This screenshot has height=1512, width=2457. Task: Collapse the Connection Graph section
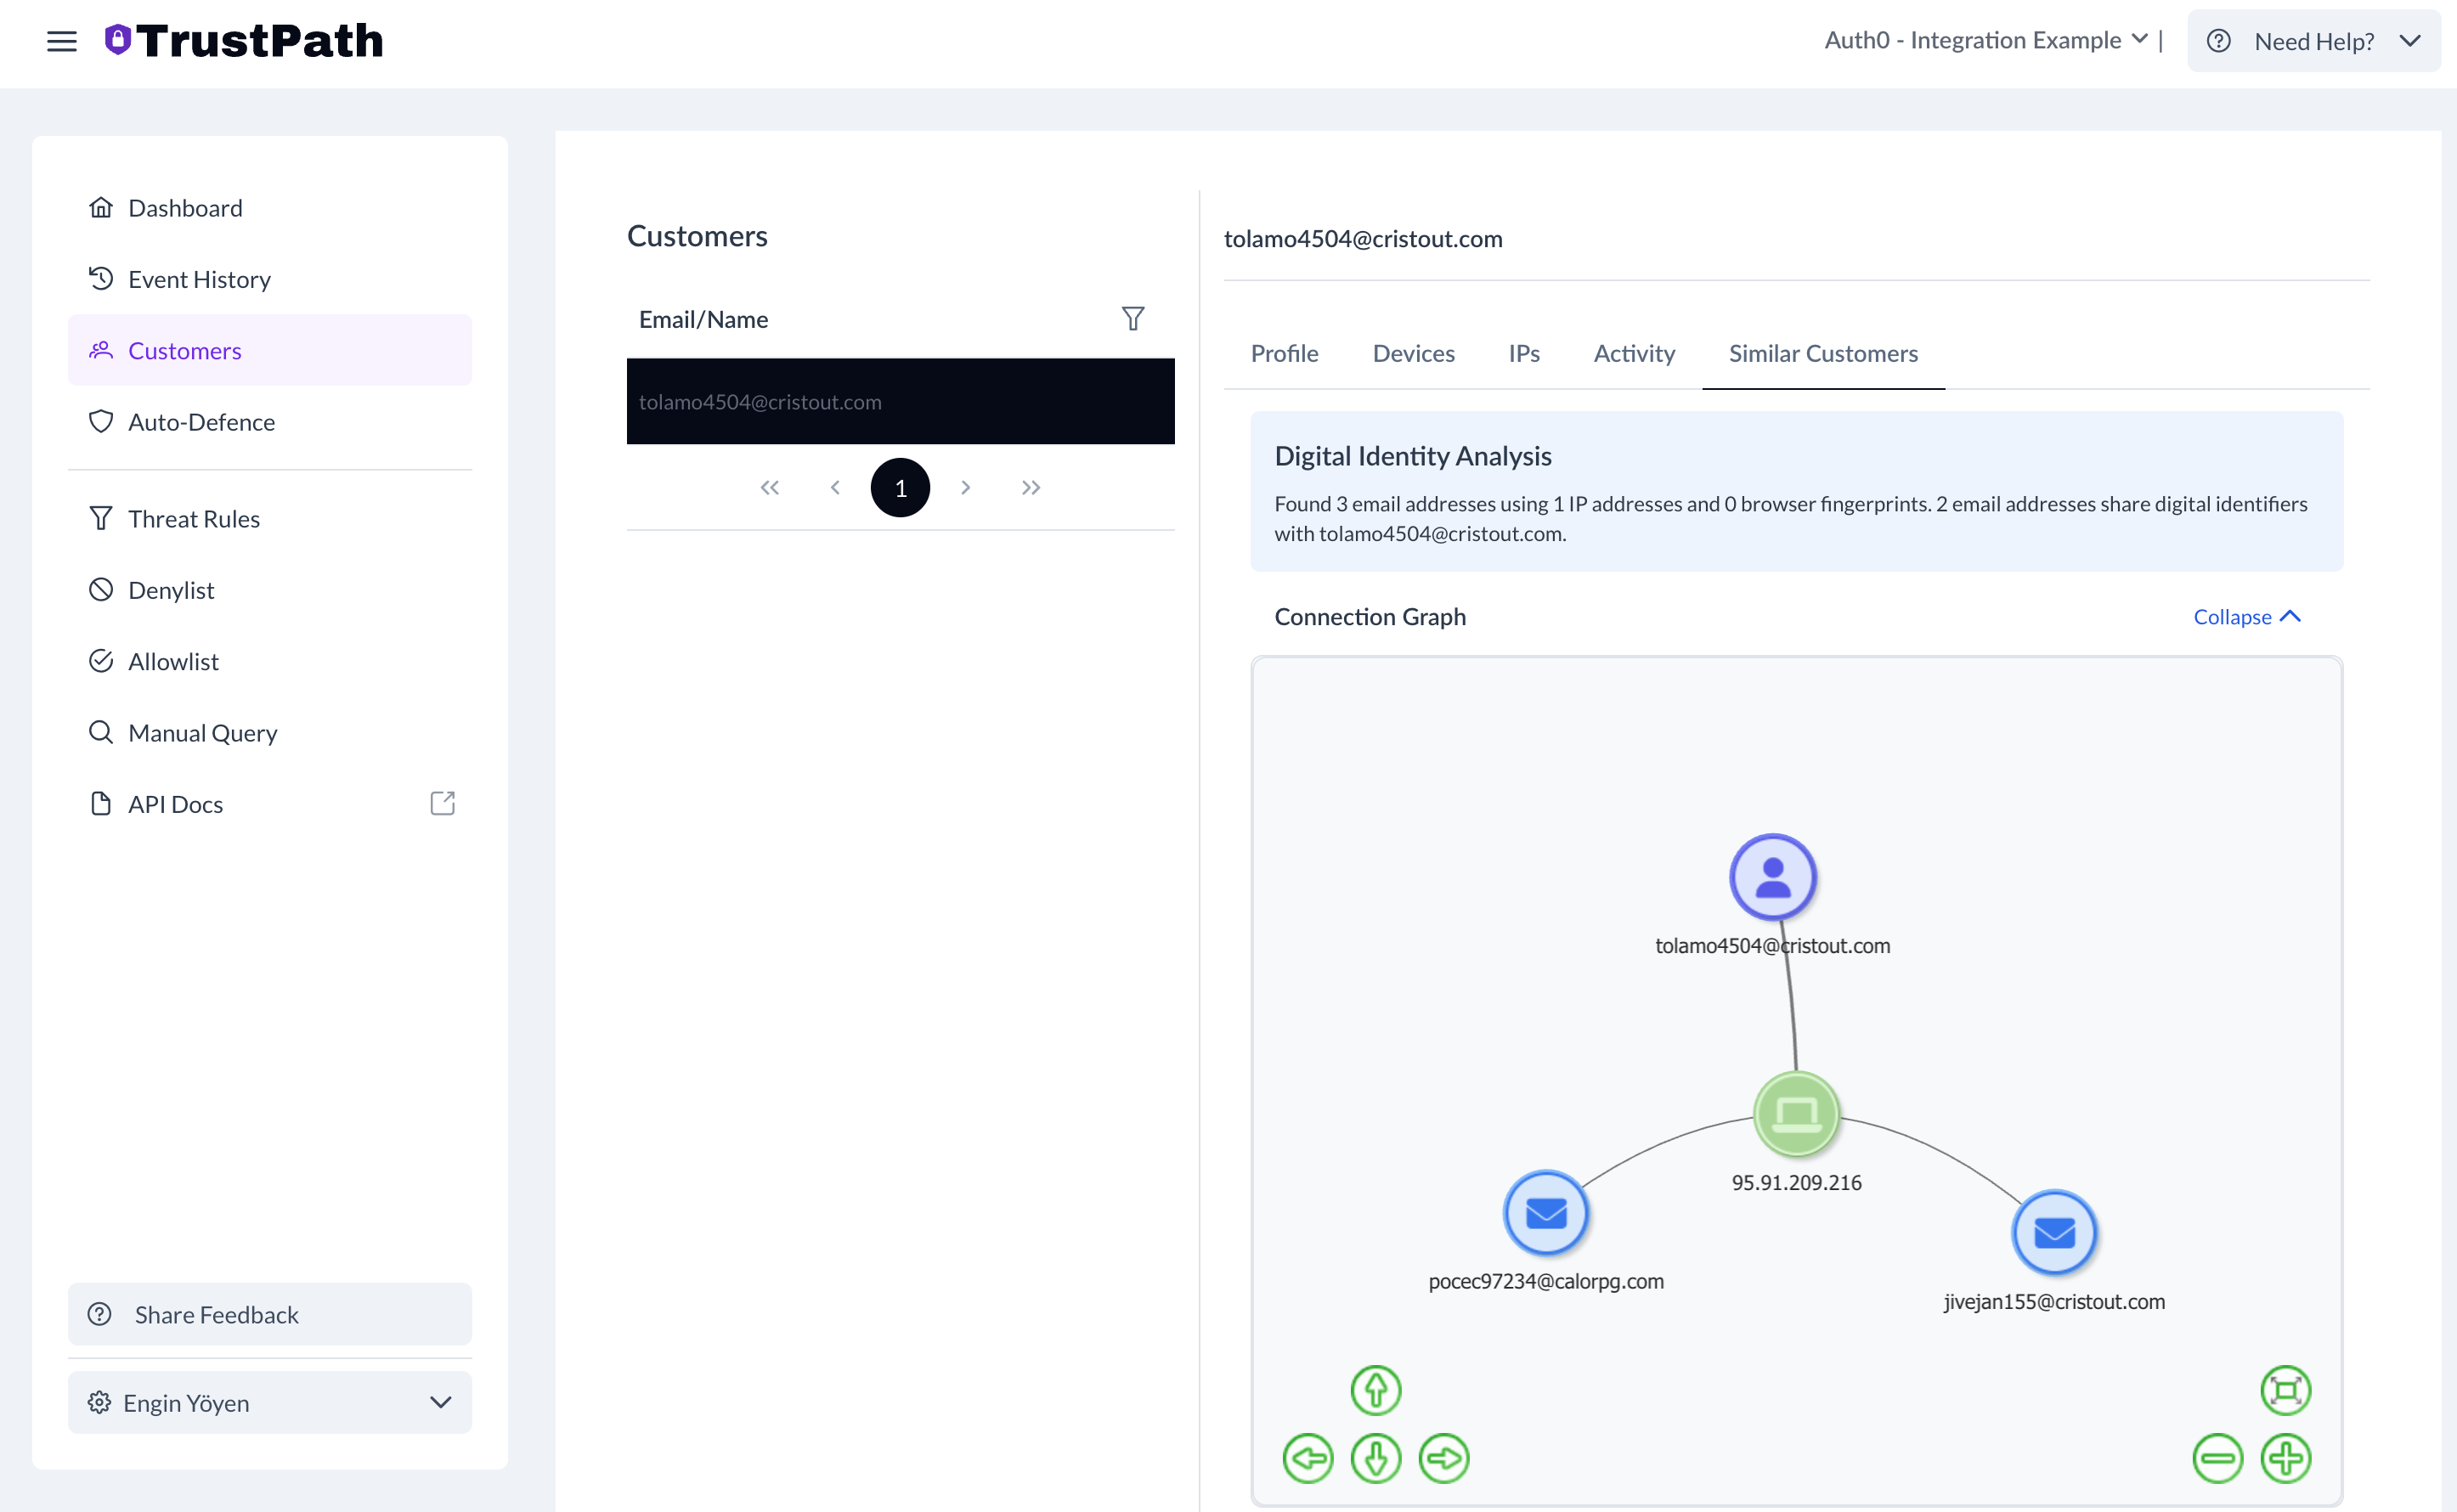click(2245, 616)
